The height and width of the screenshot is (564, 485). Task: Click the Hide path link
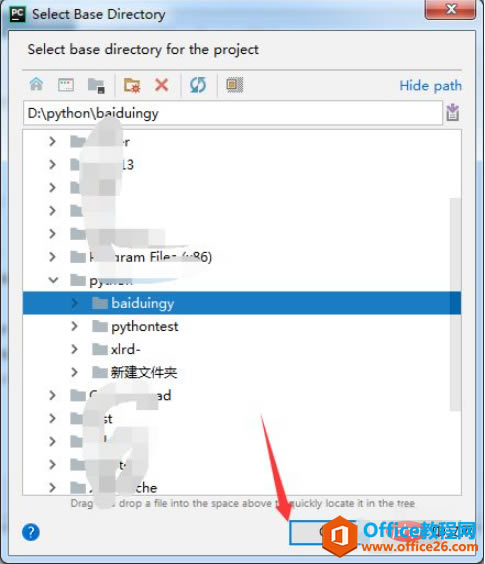tap(430, 86)
